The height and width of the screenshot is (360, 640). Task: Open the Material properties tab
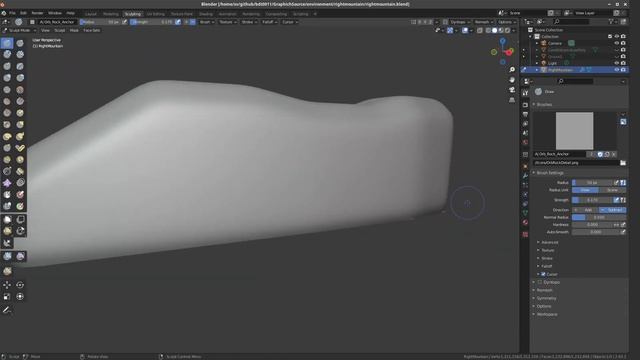coord(525,222)
